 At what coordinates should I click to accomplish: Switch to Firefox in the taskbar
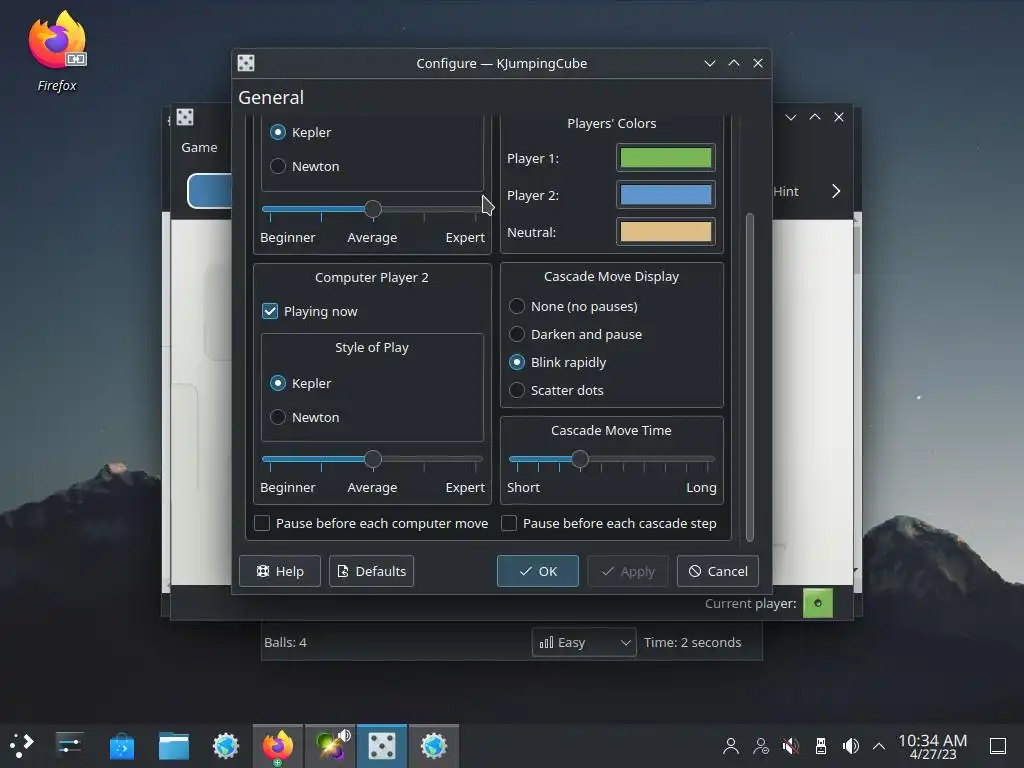pyautogui.click(x=278, y=746)
